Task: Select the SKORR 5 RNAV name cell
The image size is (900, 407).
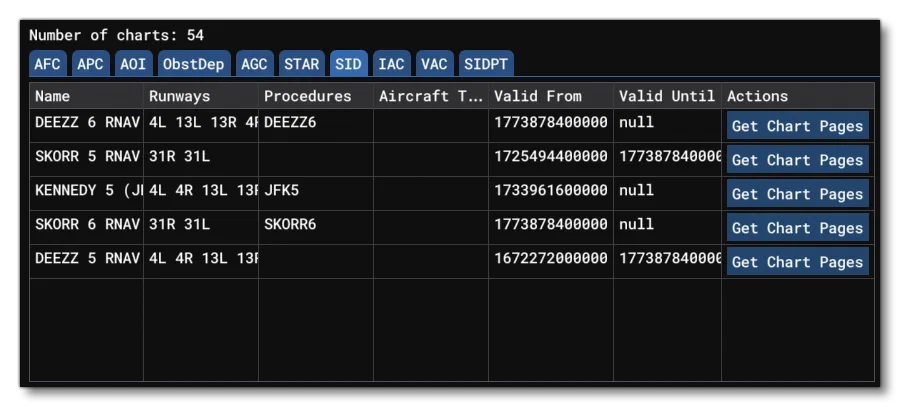Action: pos(86,160)
